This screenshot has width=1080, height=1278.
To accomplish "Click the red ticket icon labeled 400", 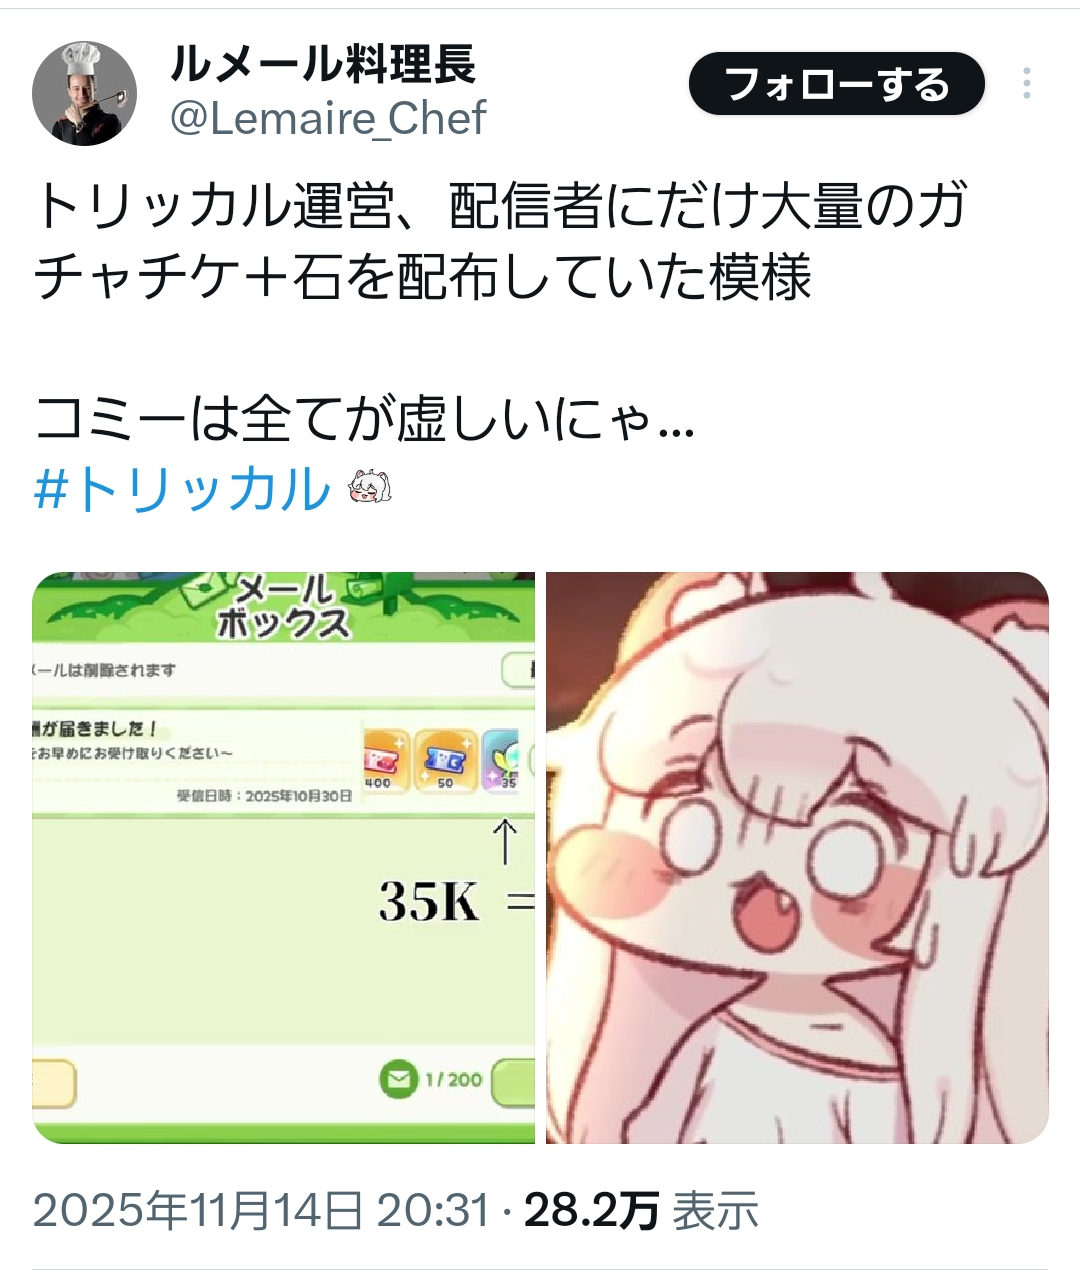I will [x=386, y=762].
